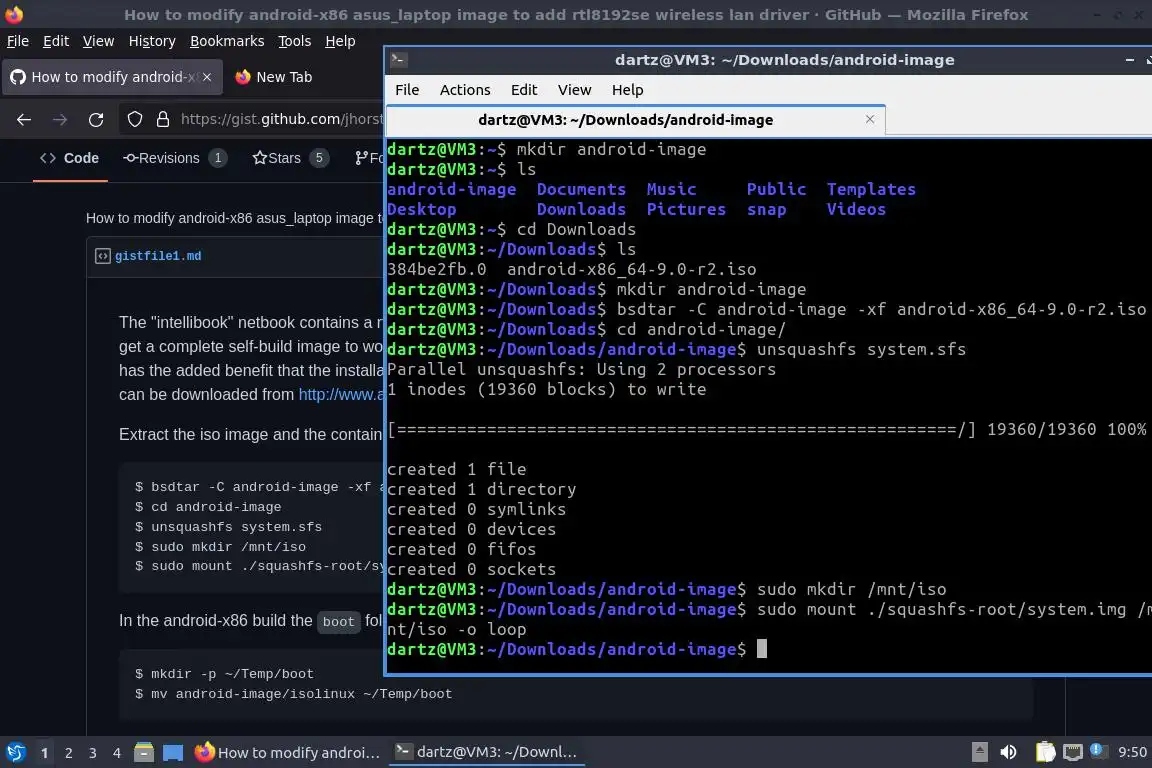Click the padlock site security icon
1152x768 pixels.
click(x=163, y=119)
